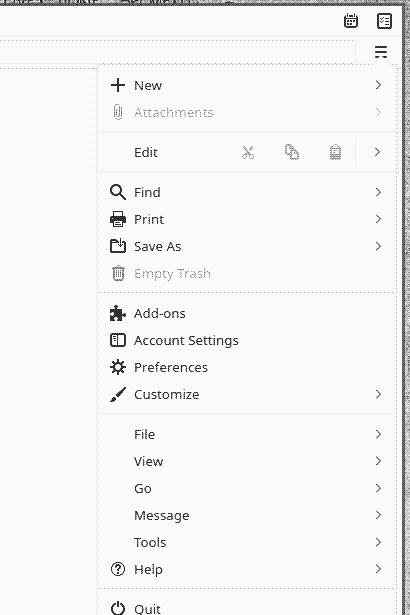Open Account Settings
The width and height of the screenshot is (410, 615).
[247, 340]
